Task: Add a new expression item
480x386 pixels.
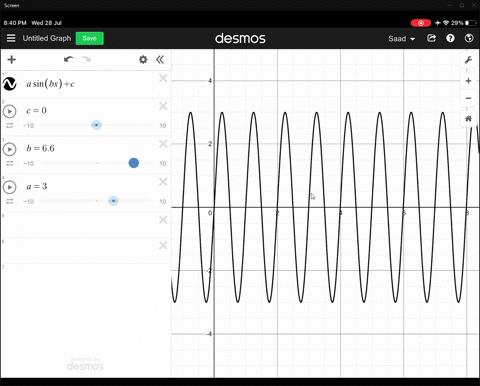Action: [x=12, y=60]
